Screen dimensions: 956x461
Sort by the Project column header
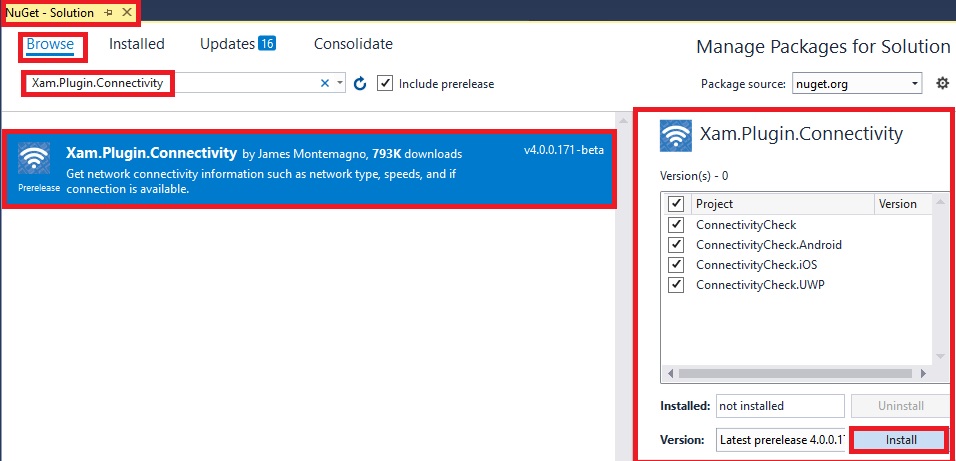[x=783, y=204]
